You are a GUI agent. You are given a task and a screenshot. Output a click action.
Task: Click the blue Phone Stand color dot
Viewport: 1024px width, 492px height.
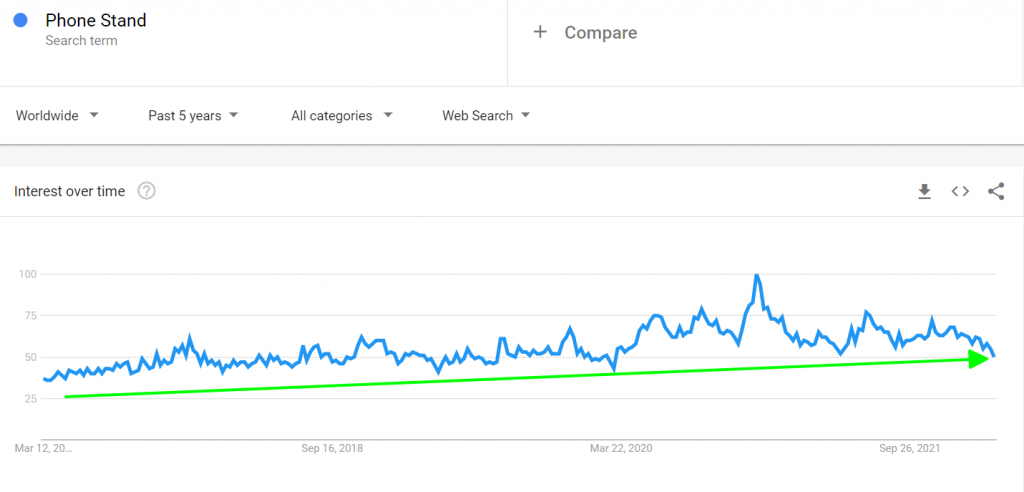pos(20,21)
